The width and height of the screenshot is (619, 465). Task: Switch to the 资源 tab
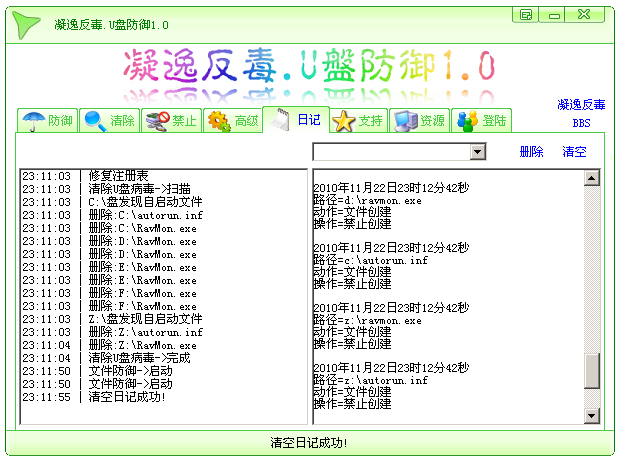[419, 120]
